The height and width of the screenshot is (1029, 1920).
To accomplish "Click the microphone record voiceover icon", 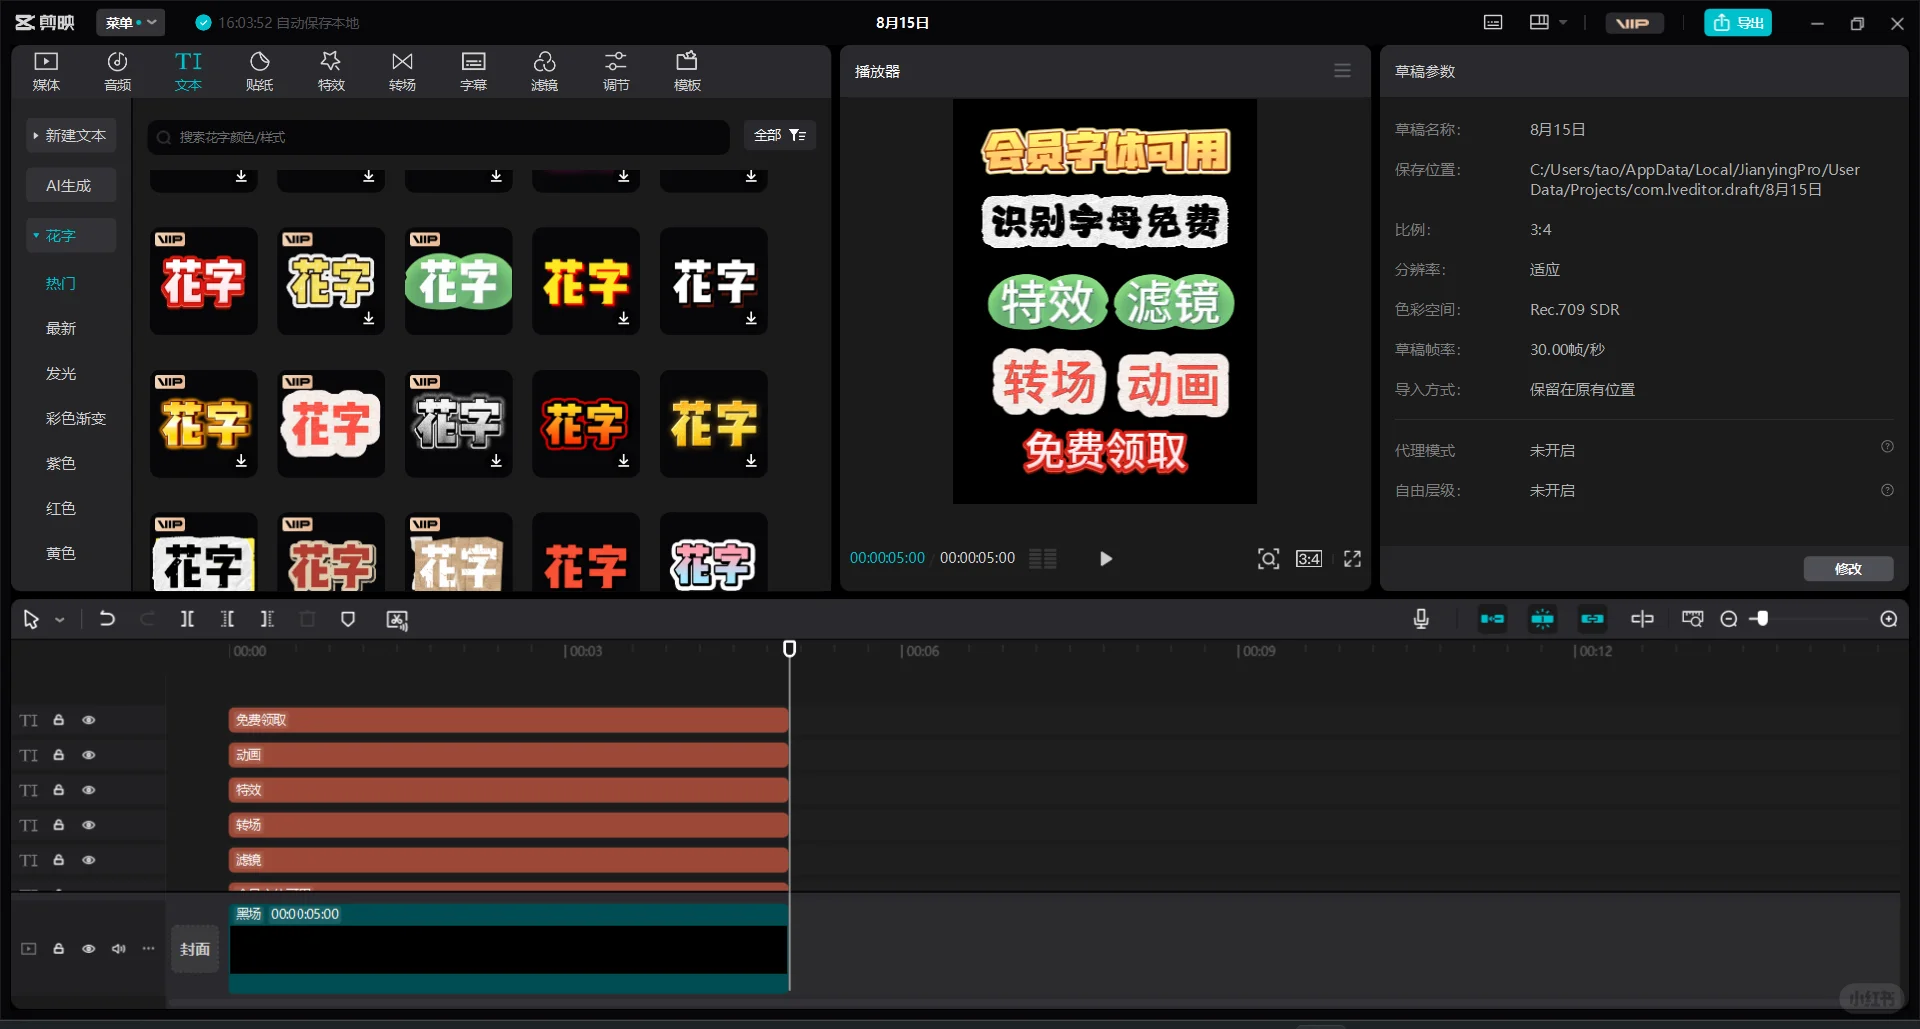I will click(1421, 619).
